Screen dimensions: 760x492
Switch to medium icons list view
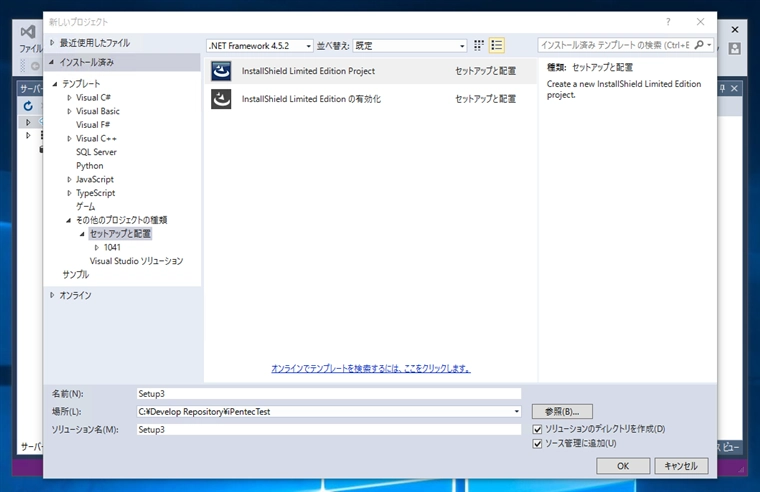point(497,45)
